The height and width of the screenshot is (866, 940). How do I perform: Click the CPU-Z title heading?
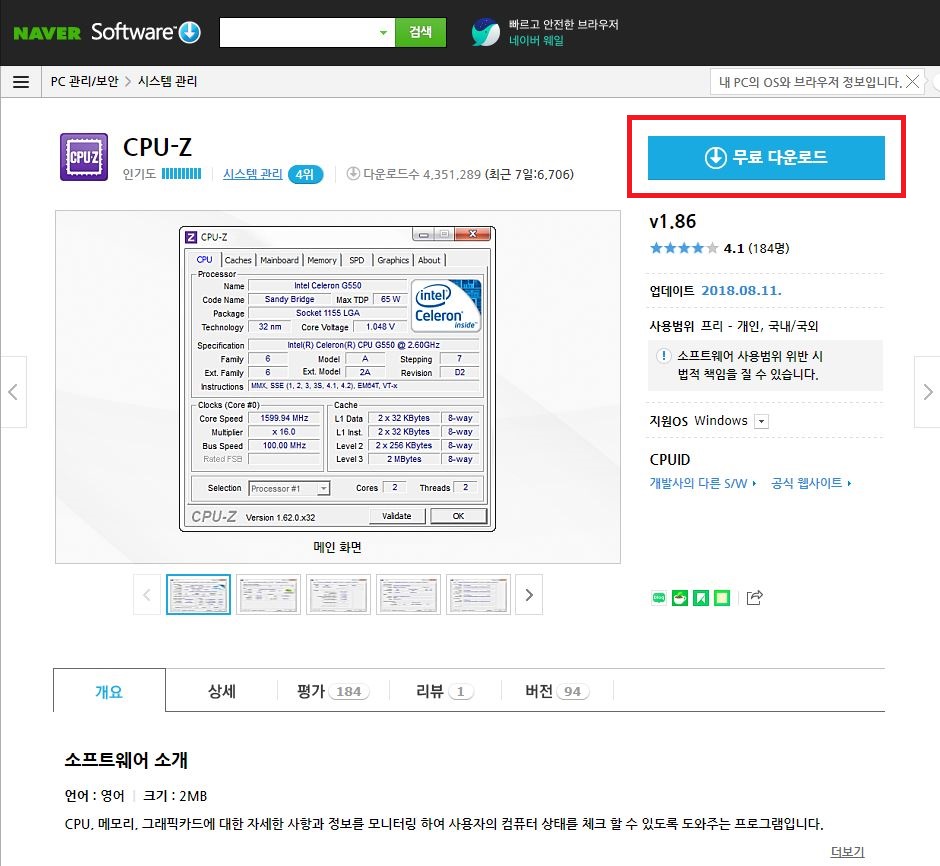tap(157, 147)
